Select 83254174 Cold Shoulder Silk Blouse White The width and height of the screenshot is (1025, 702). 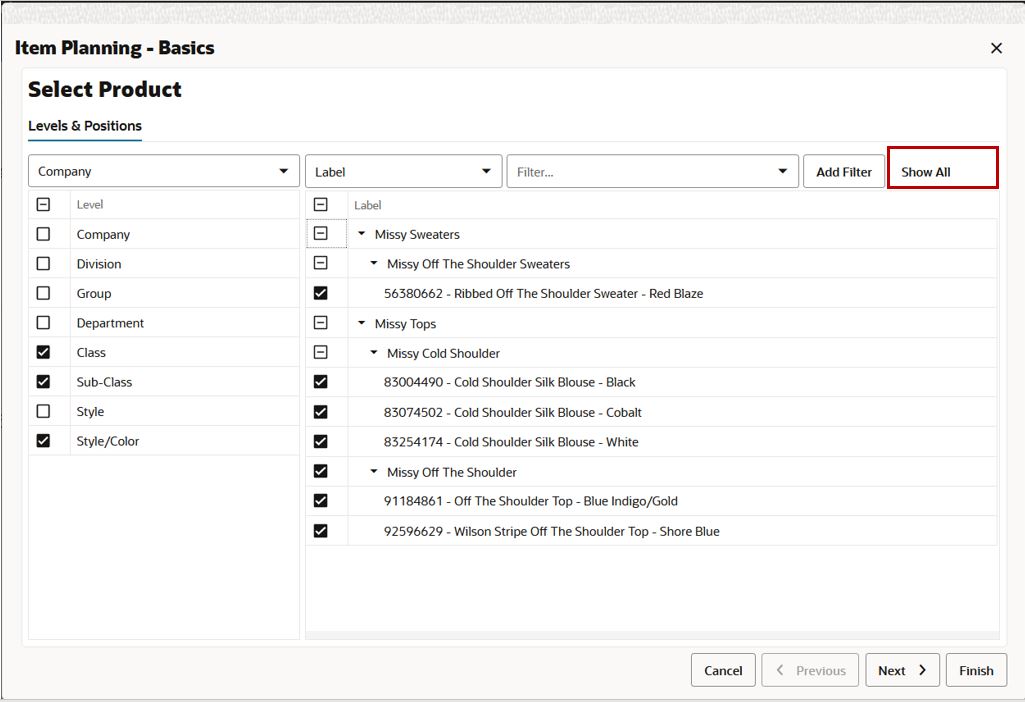point(511,442)
